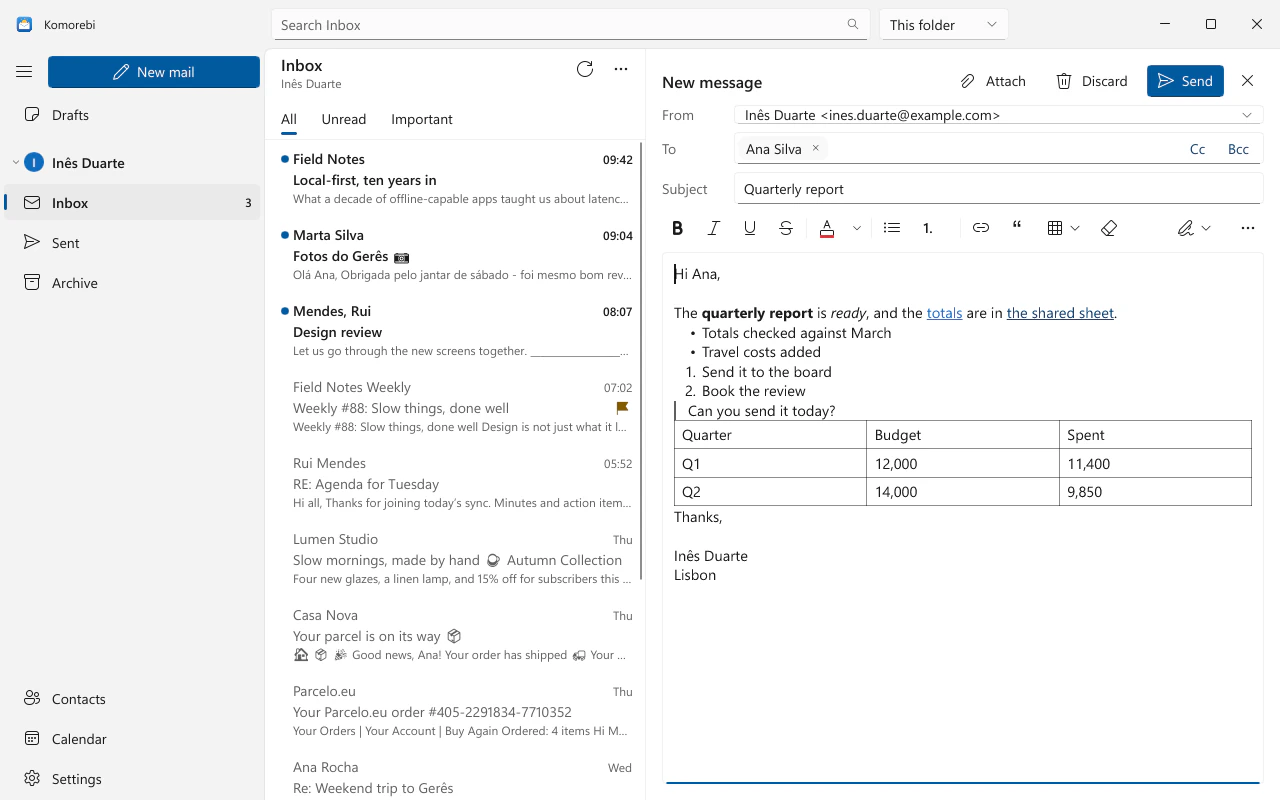Click the Search Inbox field

pyautogui.click(x=570, y=25)
